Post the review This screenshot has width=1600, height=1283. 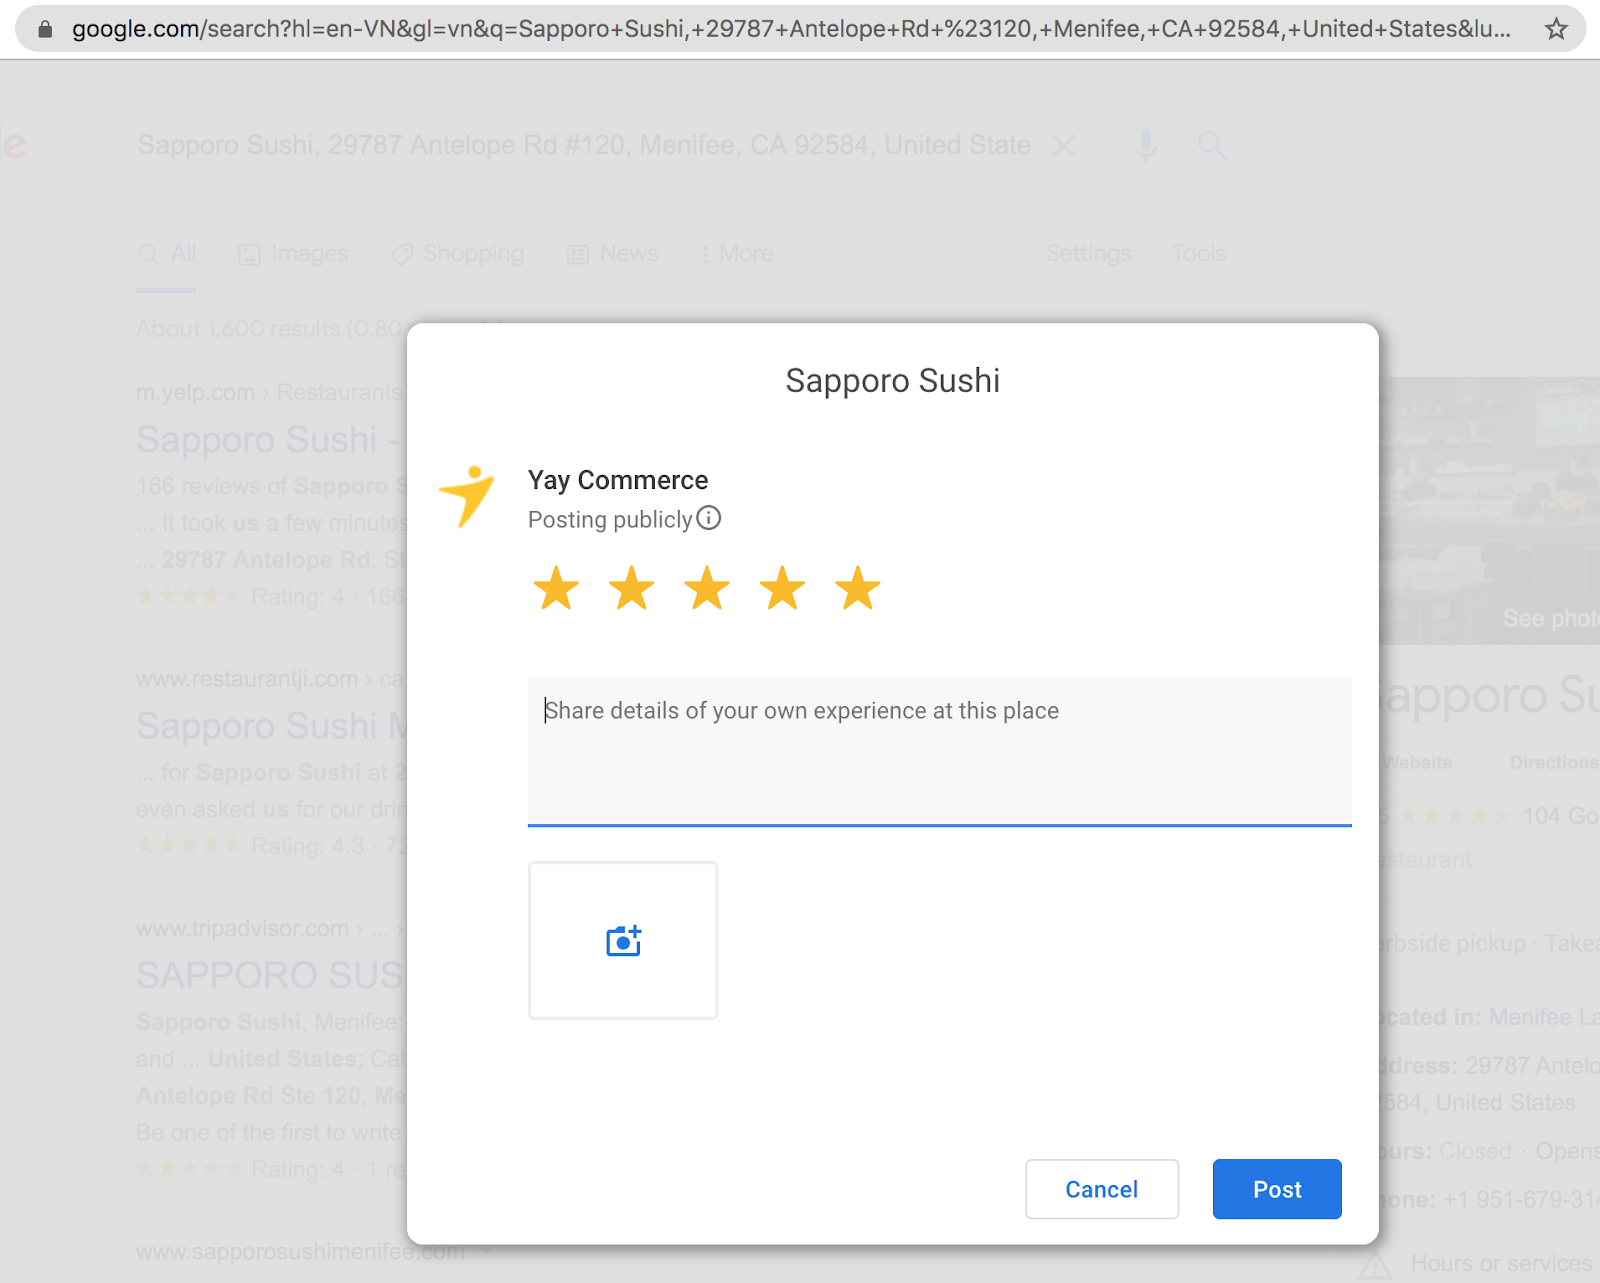1277,1189
